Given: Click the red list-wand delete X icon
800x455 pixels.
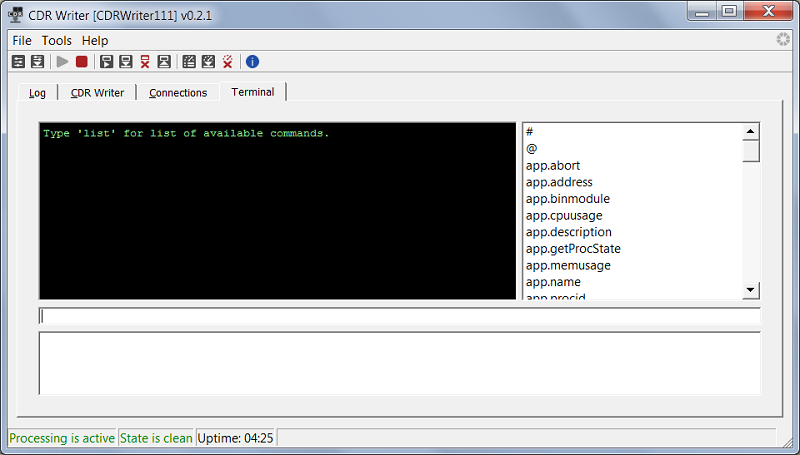Looking at the screenshot, I should click(x=228, y=62).
